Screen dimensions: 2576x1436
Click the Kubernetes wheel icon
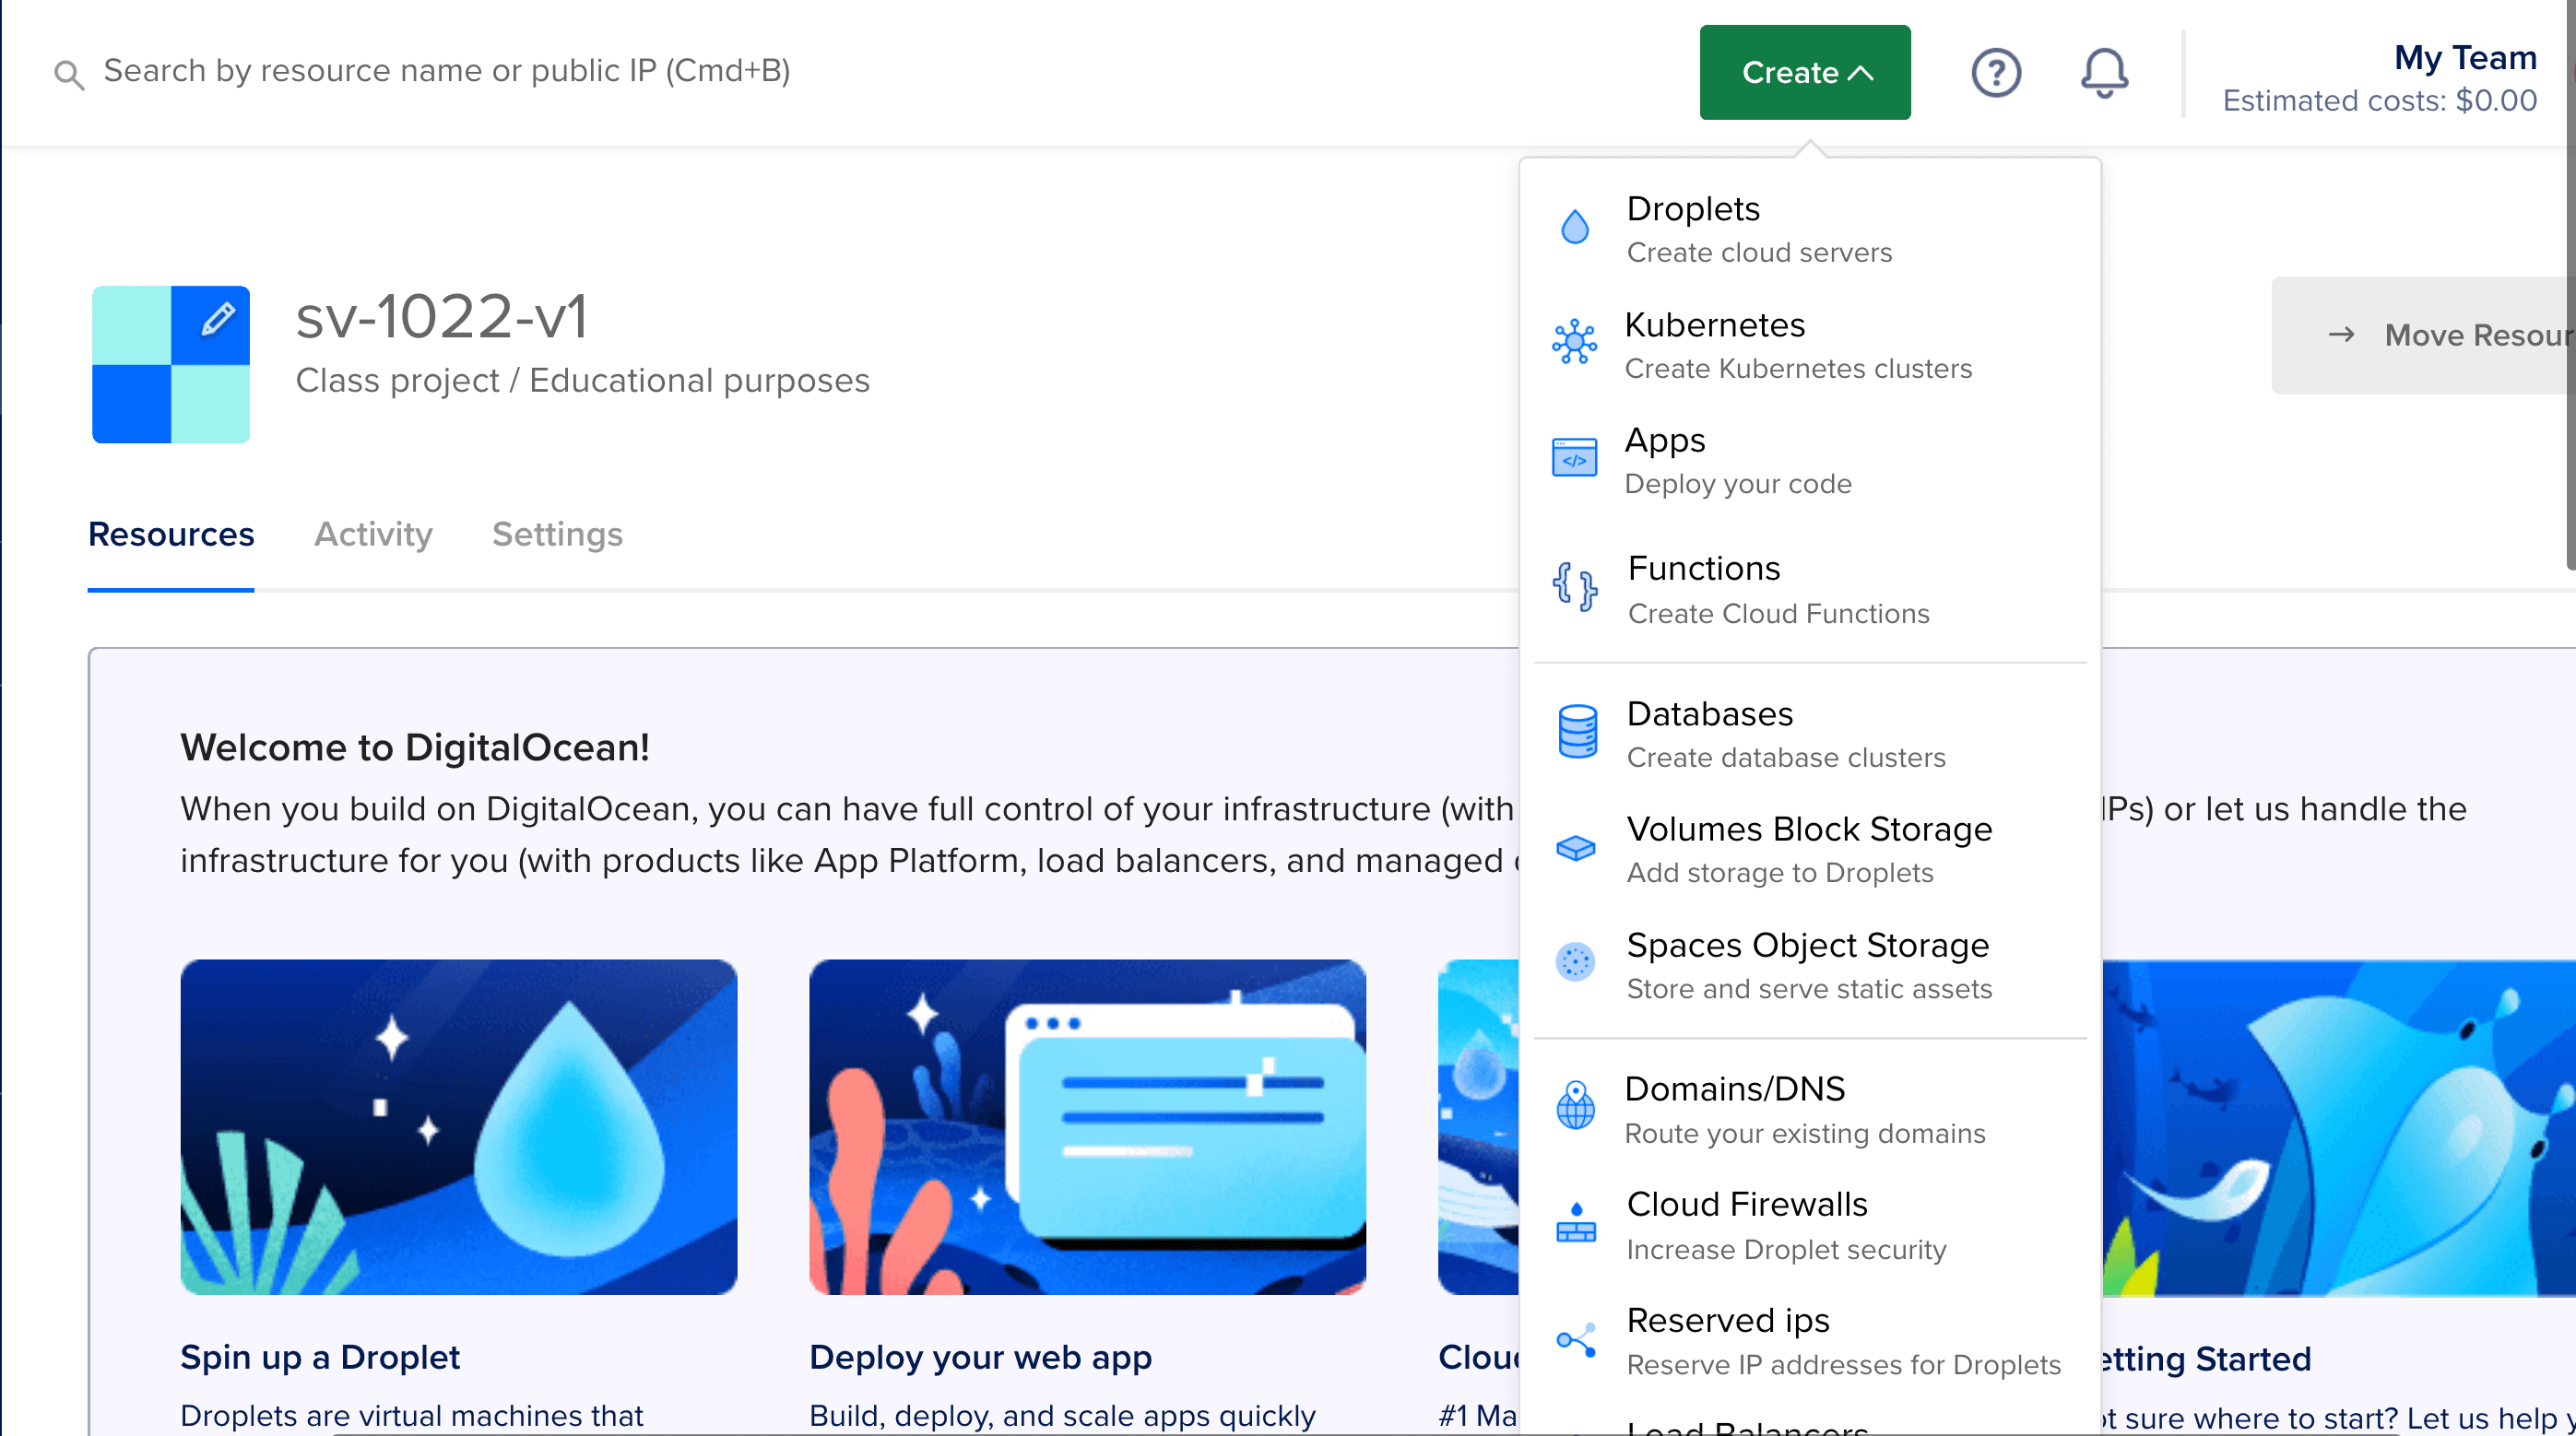tap(1575, 342)
